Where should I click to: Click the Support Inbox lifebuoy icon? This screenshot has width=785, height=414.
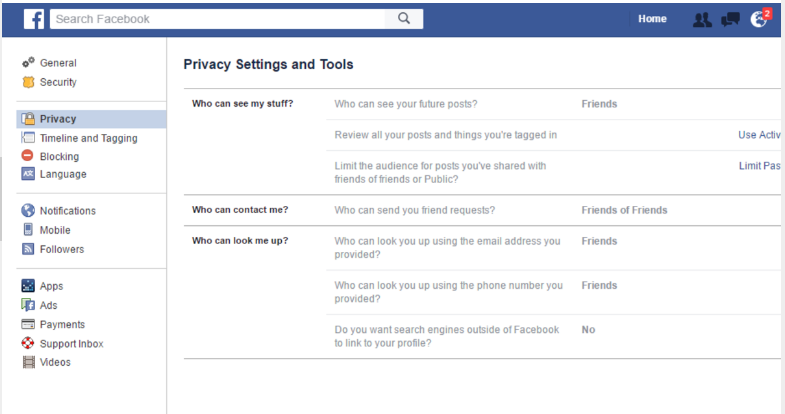click(x=28, y=343)
